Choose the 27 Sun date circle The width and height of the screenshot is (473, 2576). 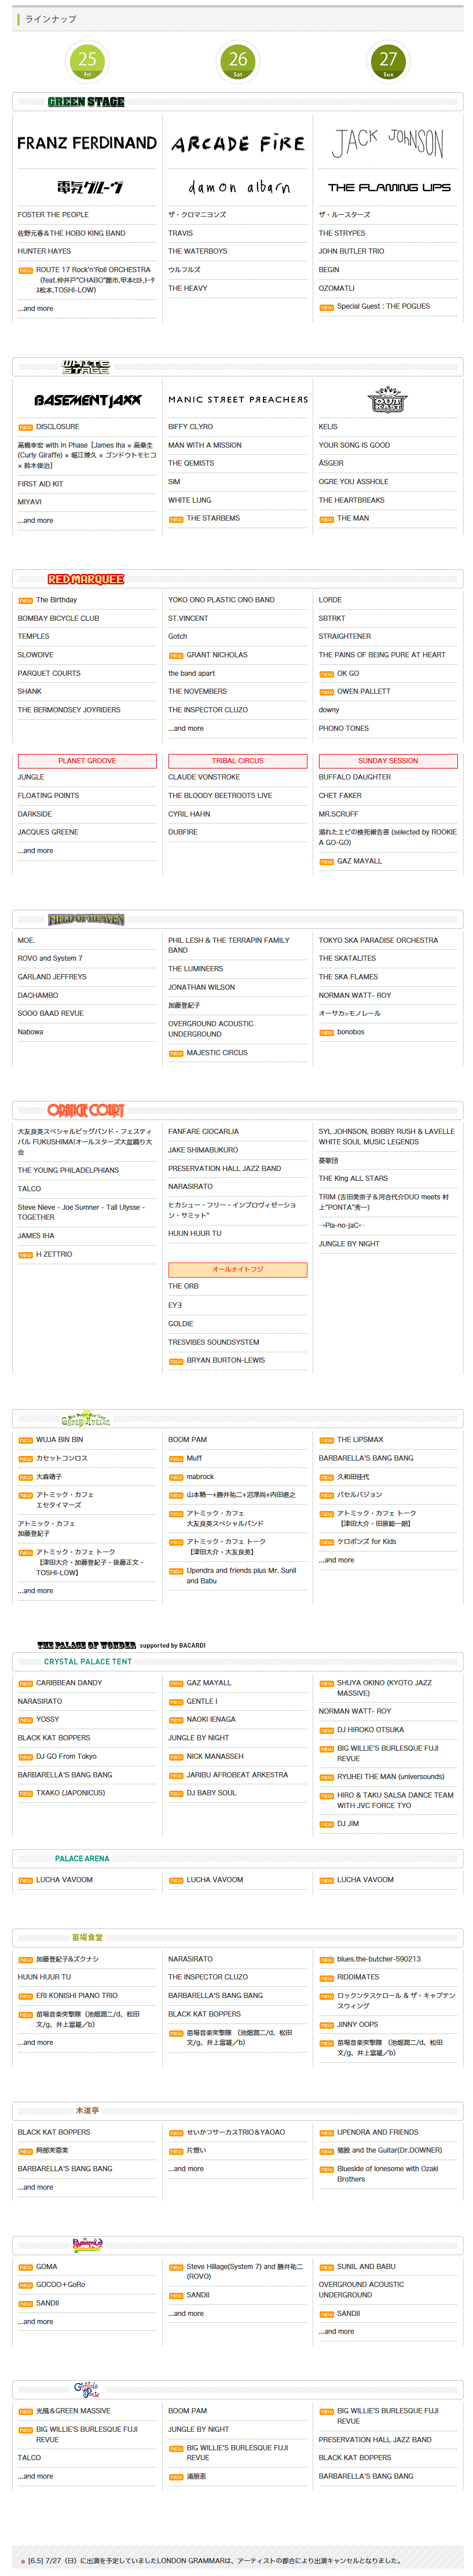(388, 61)
